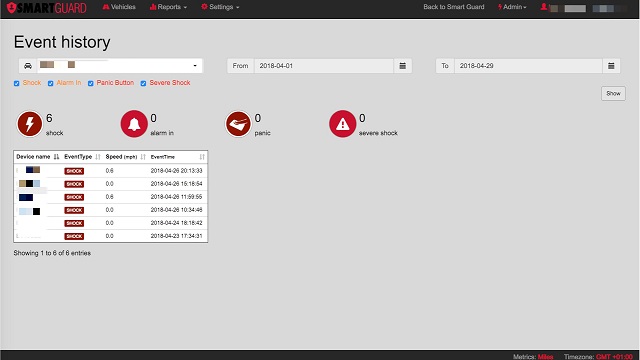Sort table by EventType
640x360 pixels.
pos(82,157)
